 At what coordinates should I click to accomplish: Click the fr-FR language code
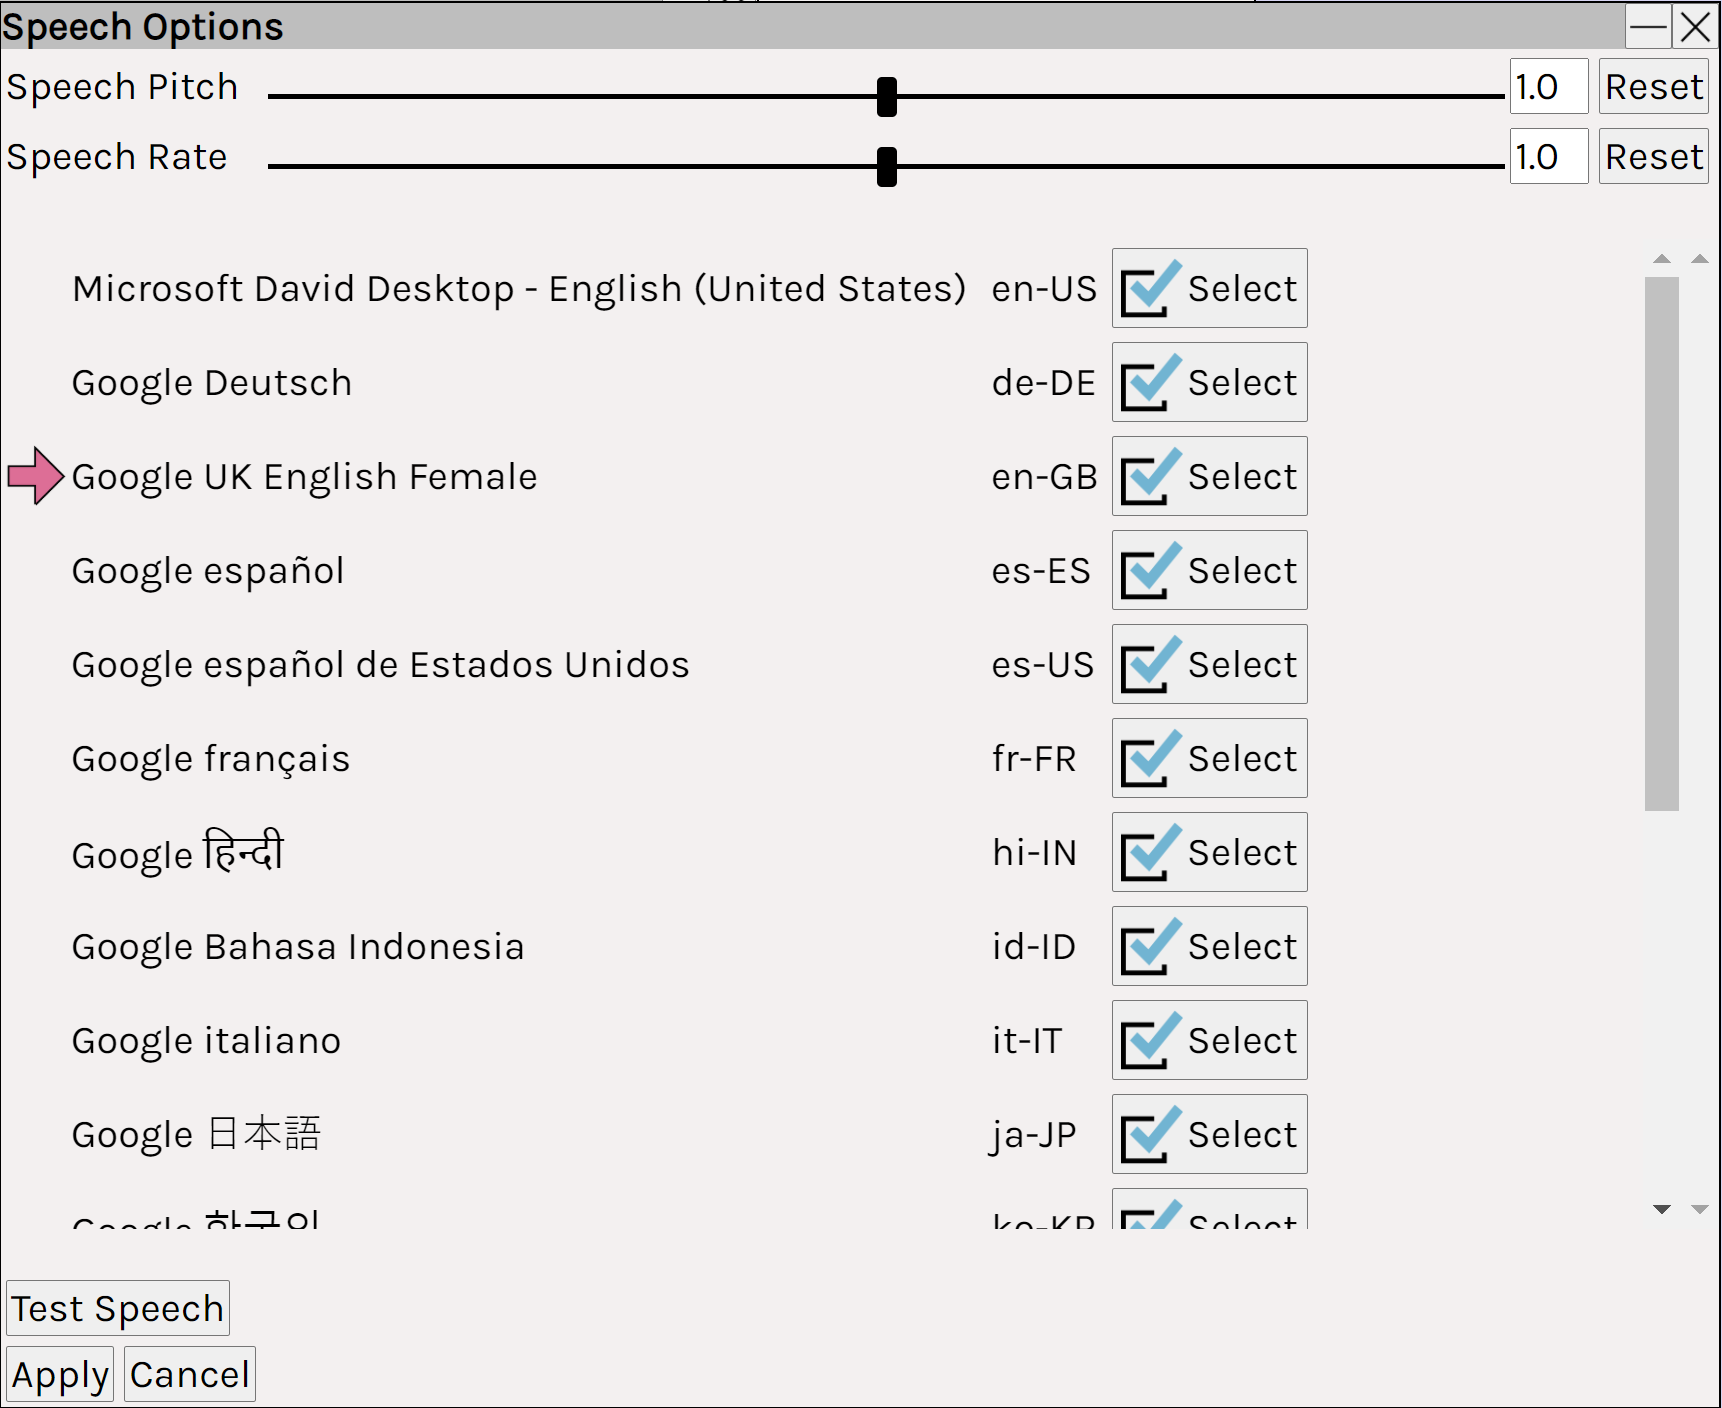[x=1034, y=759]
